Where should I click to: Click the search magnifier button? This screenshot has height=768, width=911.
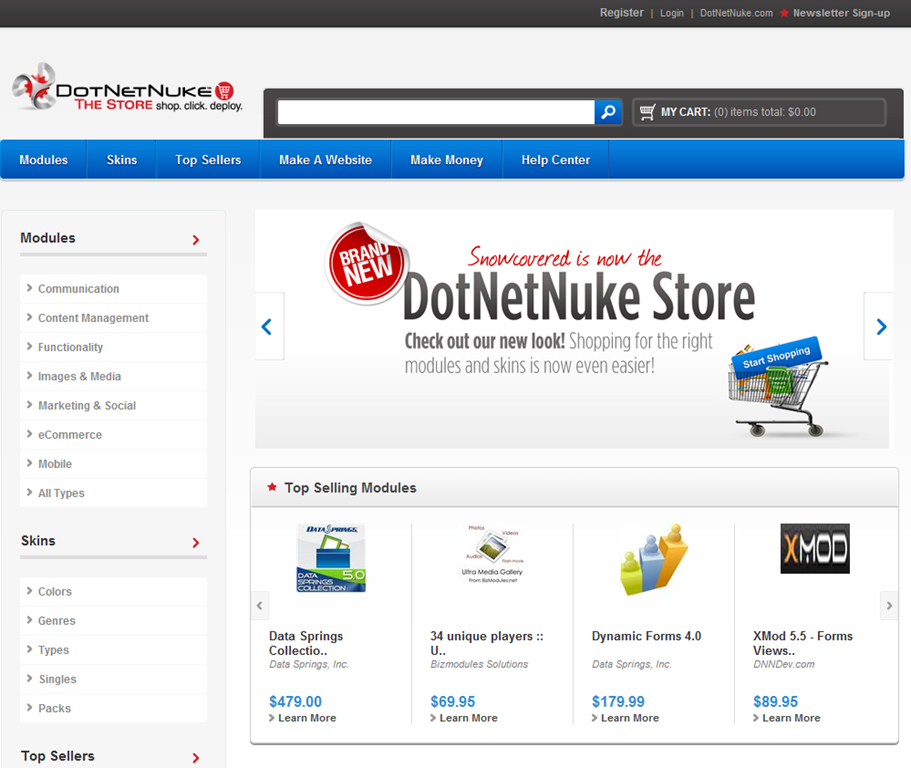pyautogui.click(x=608, y=112)
